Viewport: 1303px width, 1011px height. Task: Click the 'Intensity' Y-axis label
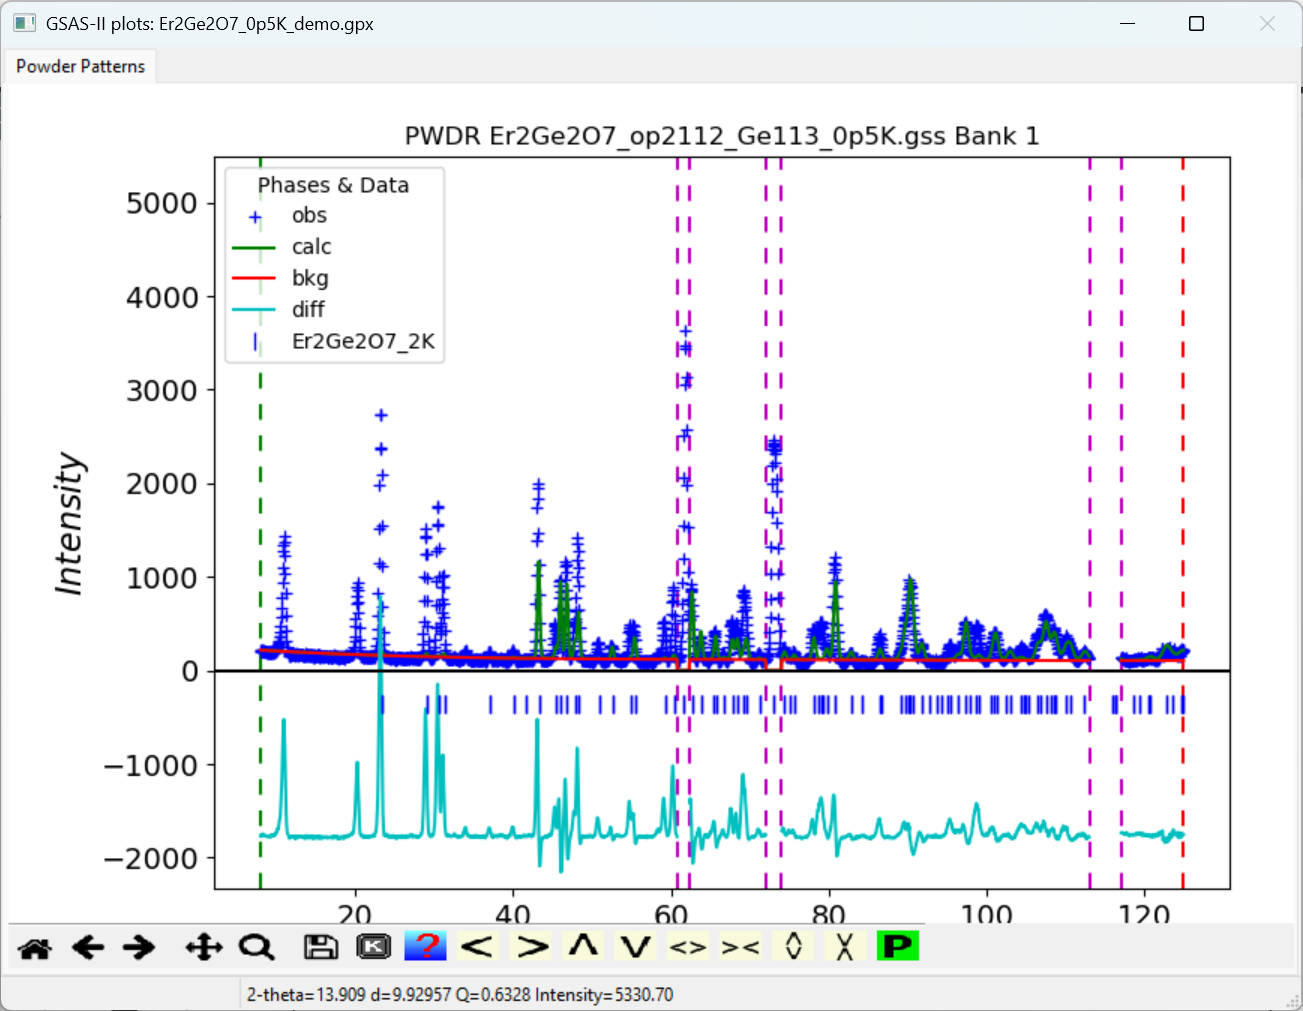pos(68,523)
